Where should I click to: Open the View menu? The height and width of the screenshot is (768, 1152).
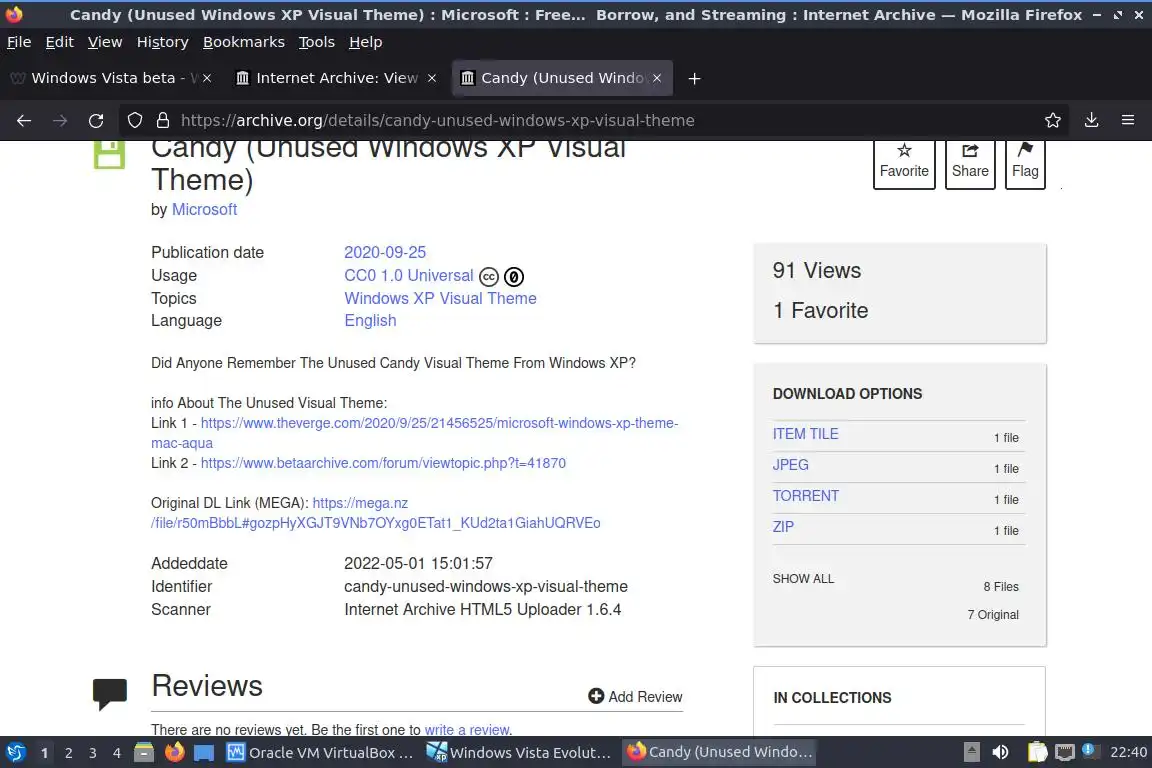coord(105,43)
